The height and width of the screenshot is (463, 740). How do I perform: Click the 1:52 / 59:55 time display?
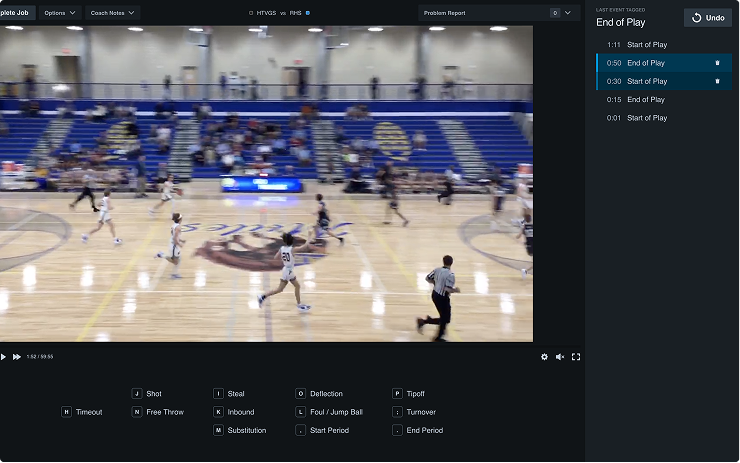40,357
